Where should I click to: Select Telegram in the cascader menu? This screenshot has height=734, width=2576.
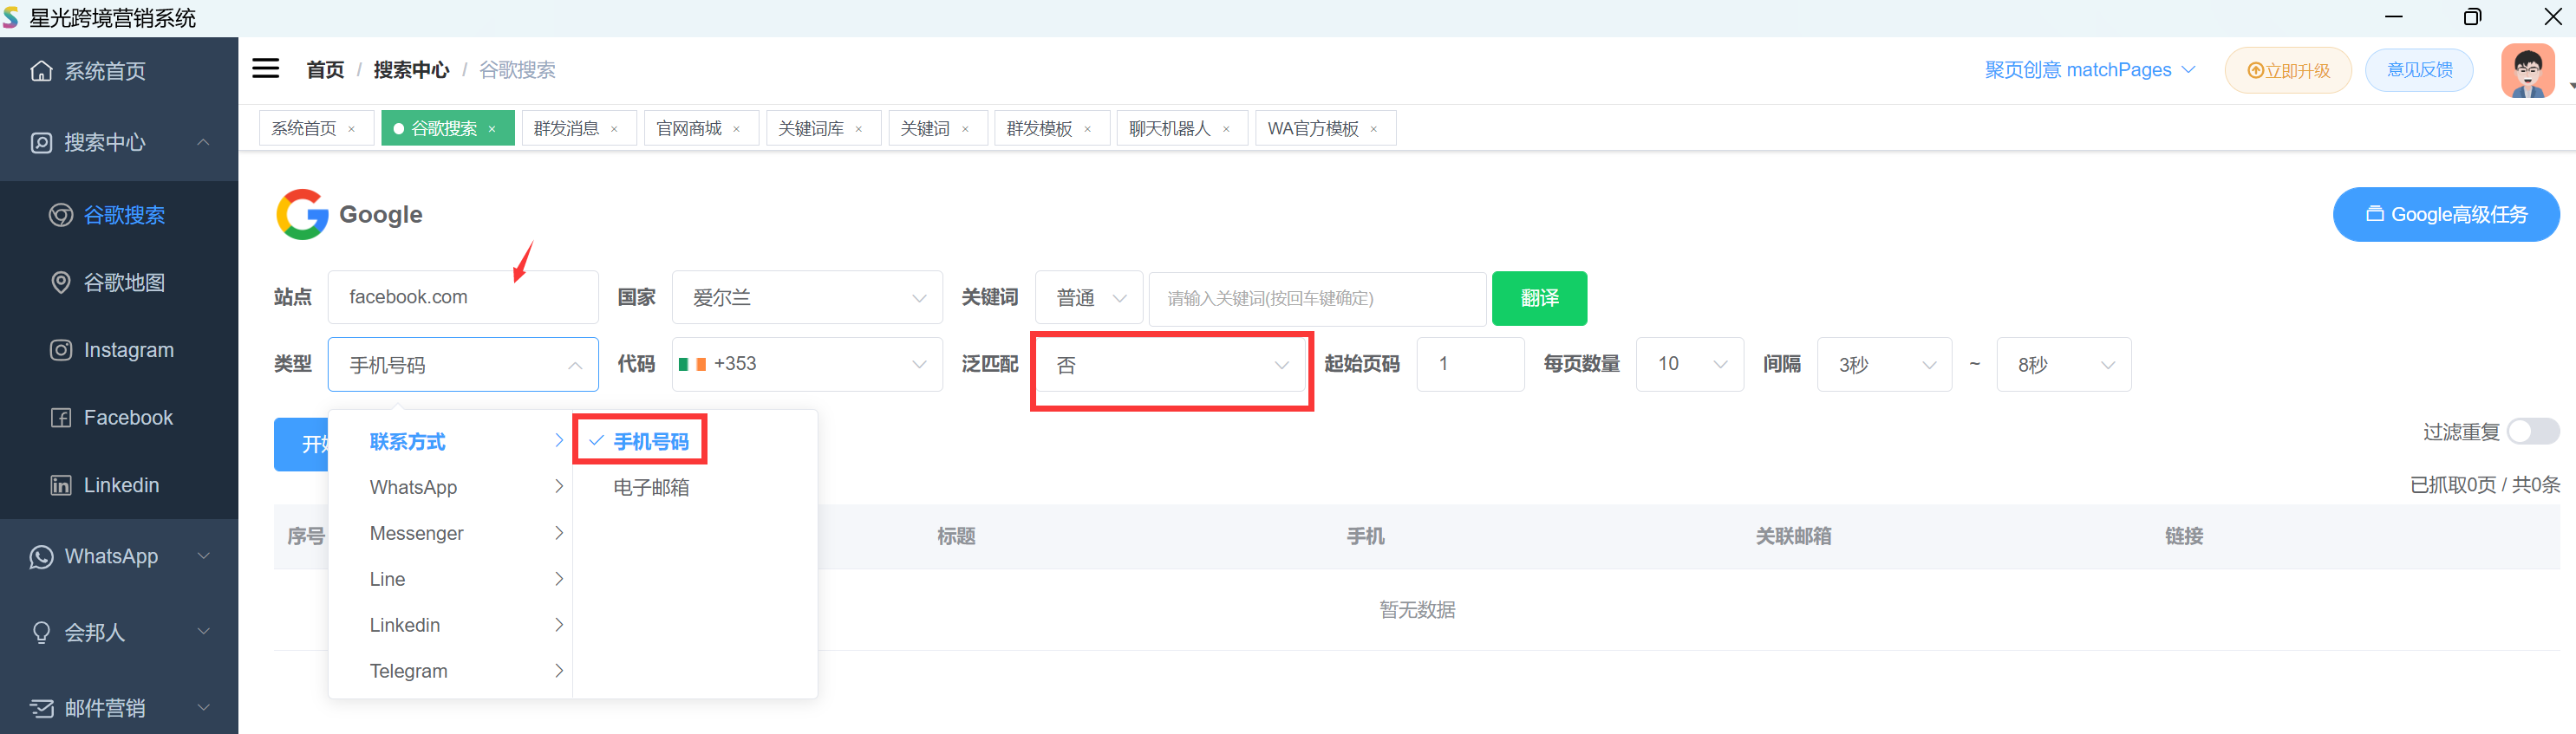(x=450, y=671)
